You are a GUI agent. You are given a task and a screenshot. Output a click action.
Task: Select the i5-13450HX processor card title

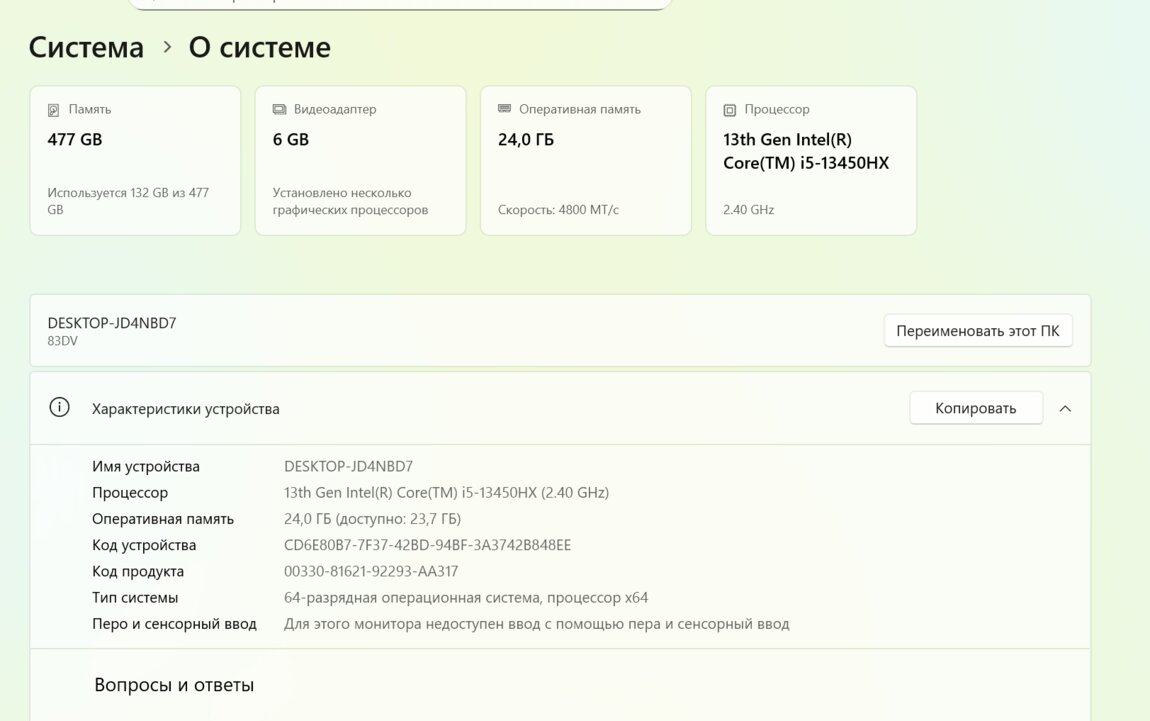(805, 151)
